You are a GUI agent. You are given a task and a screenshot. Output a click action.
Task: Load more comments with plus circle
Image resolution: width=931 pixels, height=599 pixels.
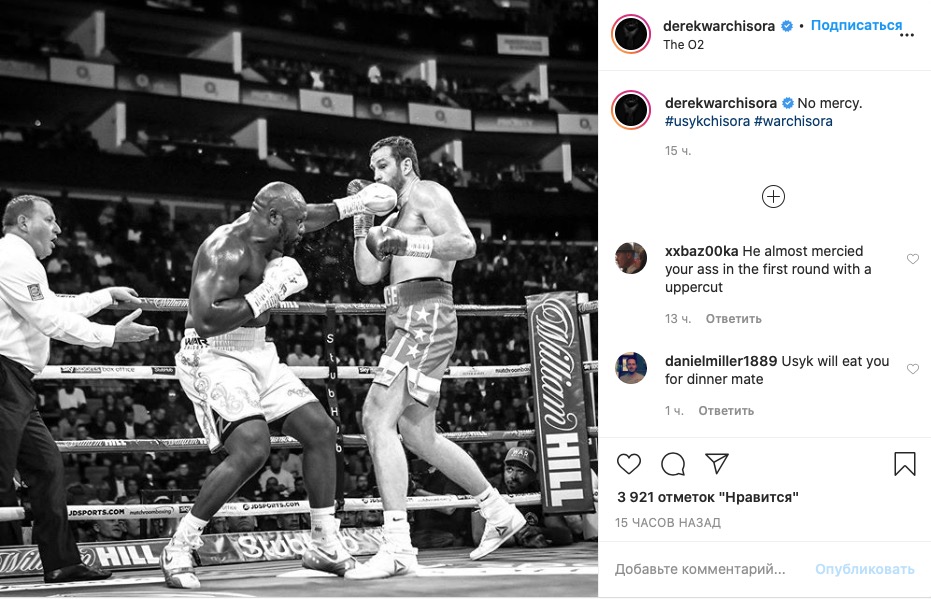pos(773,197)
